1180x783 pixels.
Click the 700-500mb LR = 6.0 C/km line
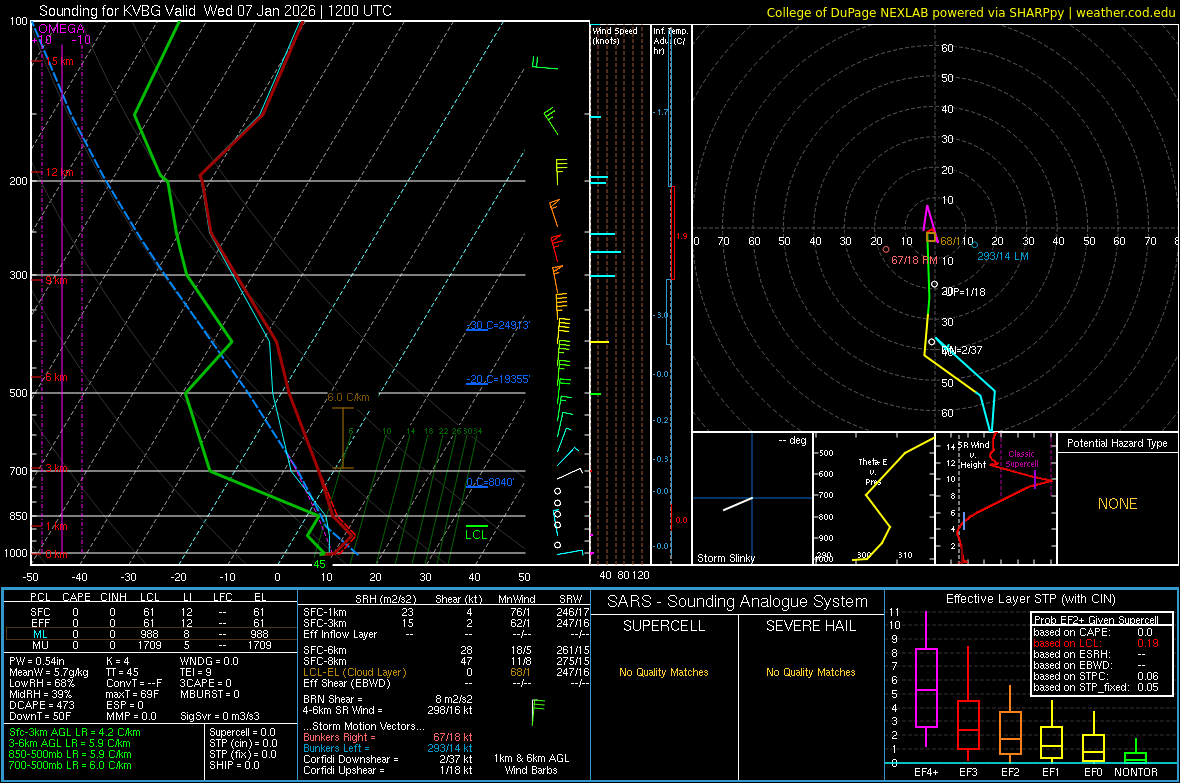tap(70, 766)
